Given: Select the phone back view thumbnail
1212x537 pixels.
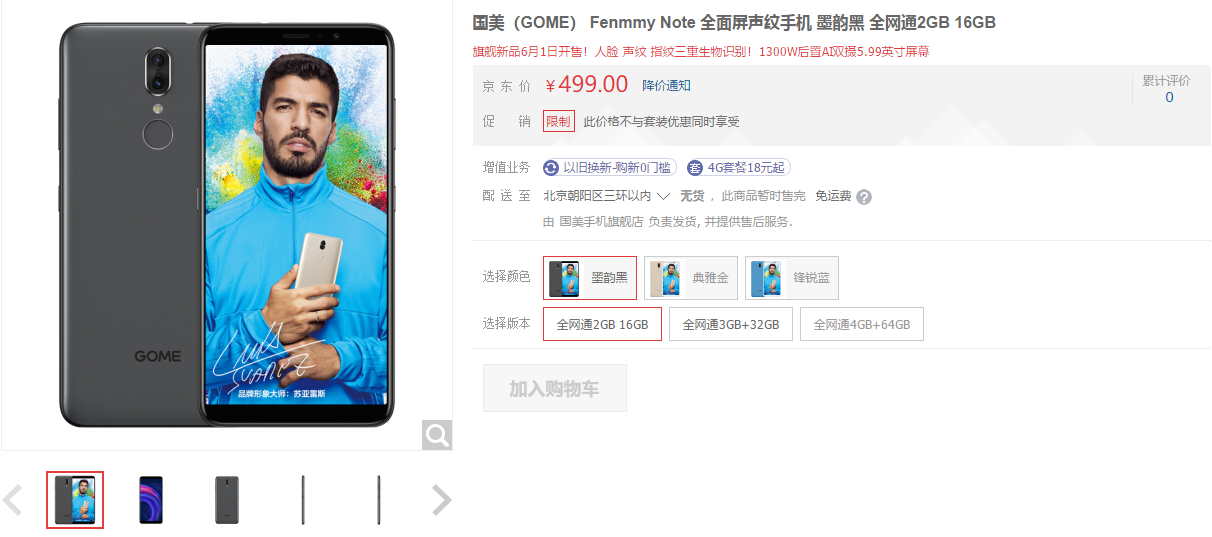Looking at the screenshot, I should pyautogui.click(x=227, y=500).
